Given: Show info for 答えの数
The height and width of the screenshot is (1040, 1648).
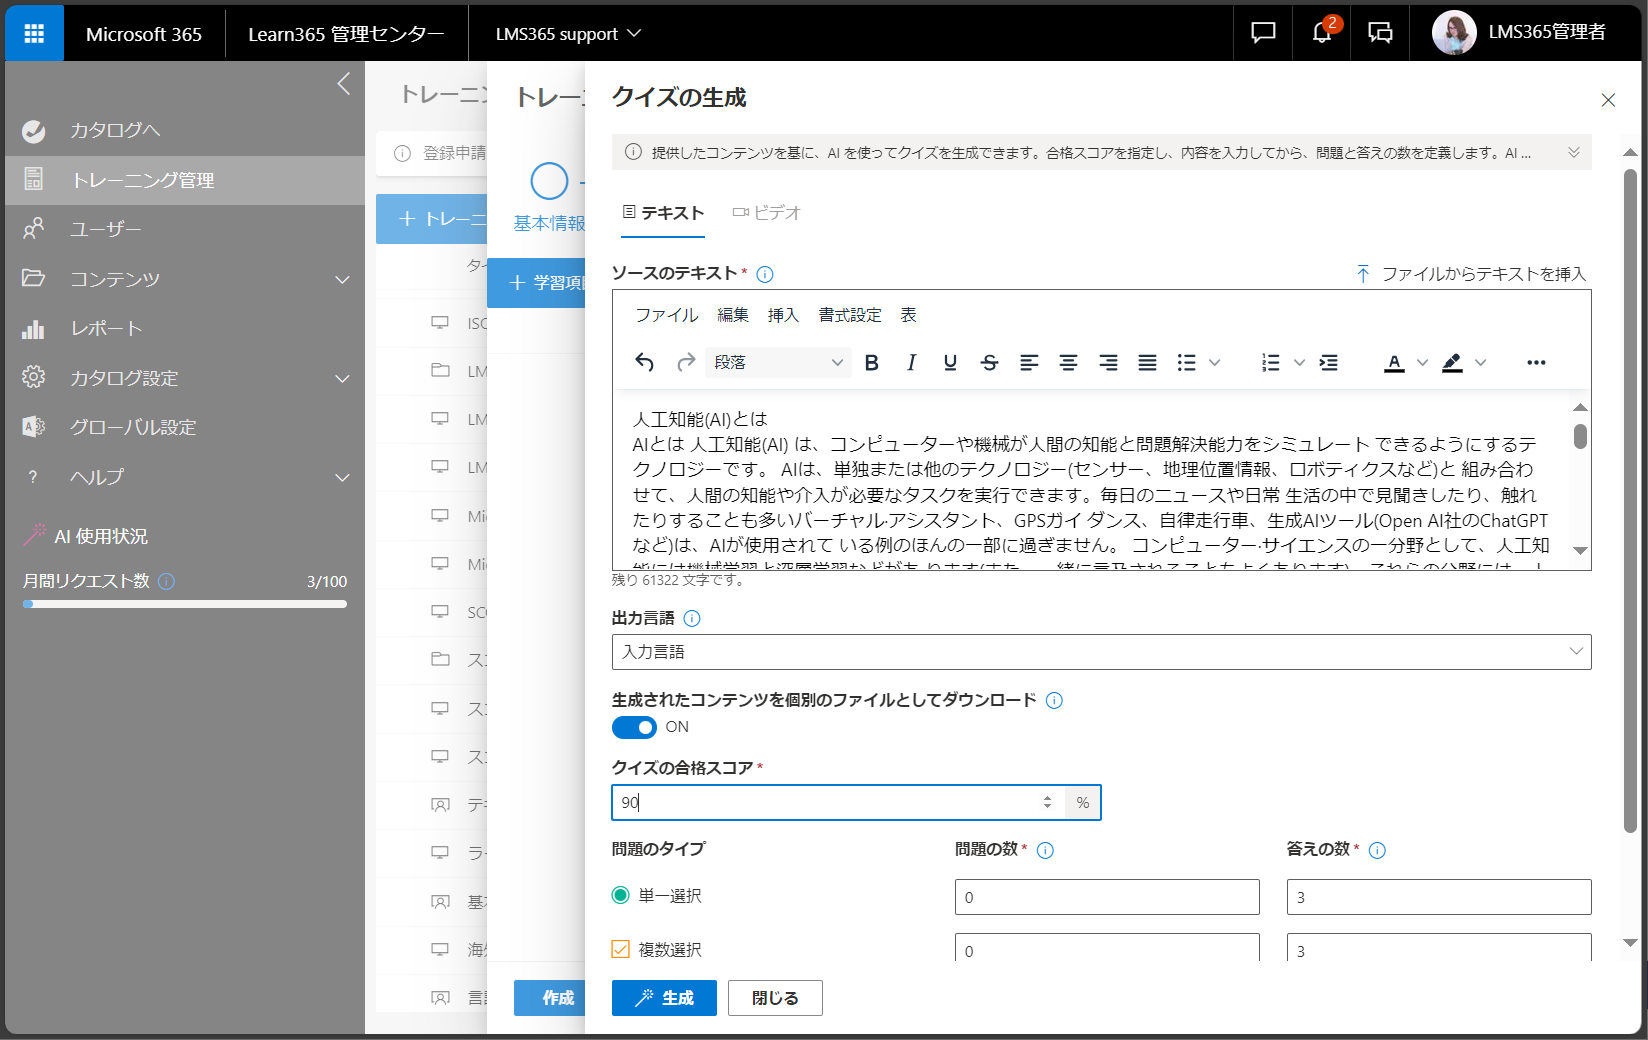Looking at the screenshot, I should [1377, 850].
